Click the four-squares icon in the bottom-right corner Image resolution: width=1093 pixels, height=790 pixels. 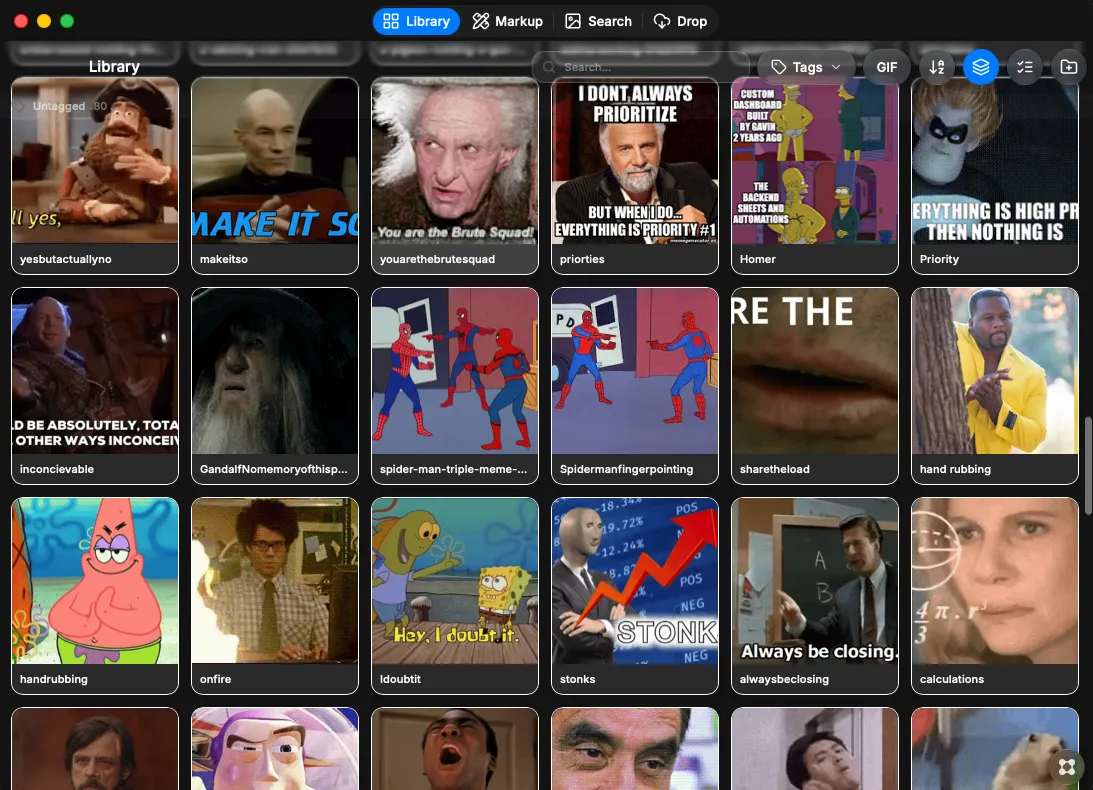coord(1067,766)
